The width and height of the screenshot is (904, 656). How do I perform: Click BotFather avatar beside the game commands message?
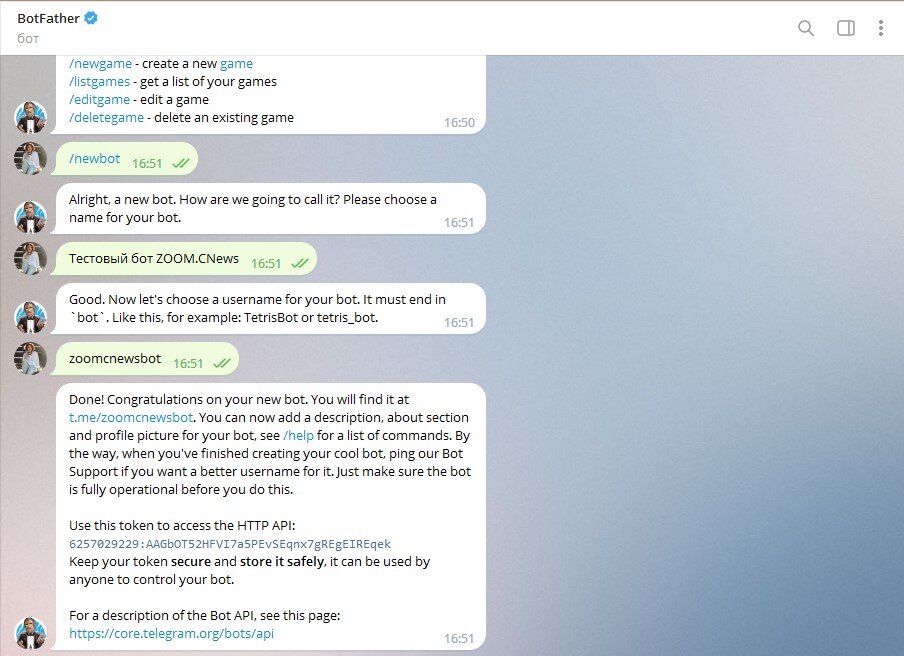click(x=31, y=117)
